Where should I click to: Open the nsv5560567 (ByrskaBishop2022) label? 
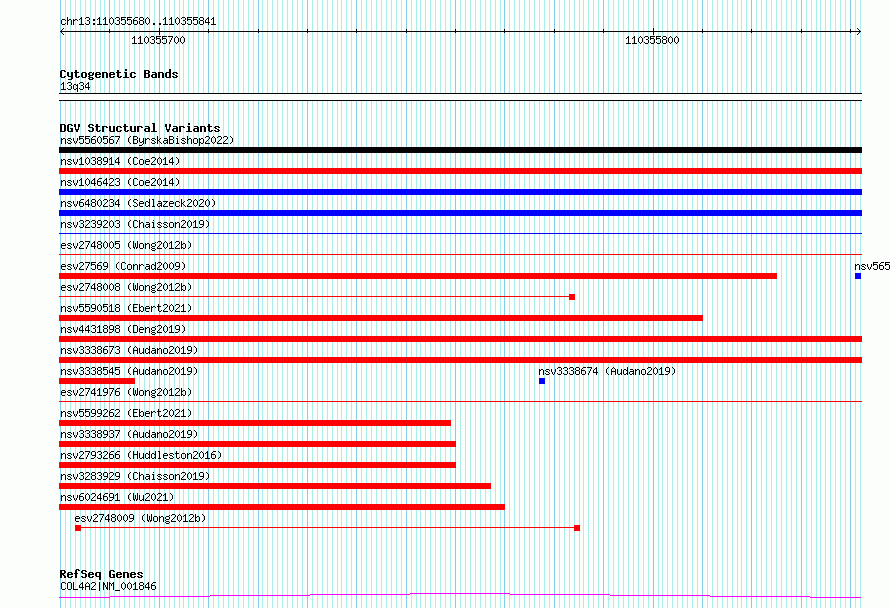click(147, 140)
